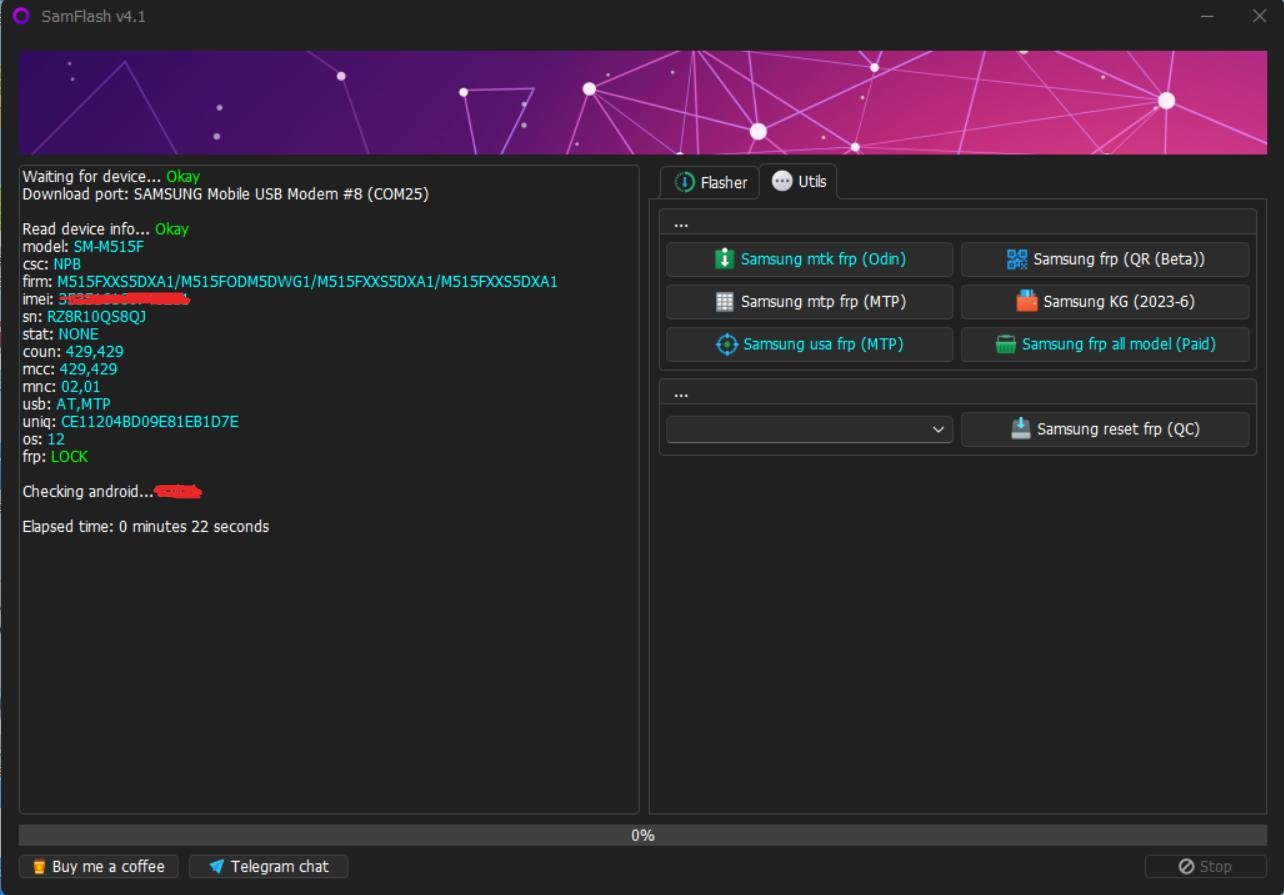The height and width of the screenshot is (895, 1284).
Task: Click the coun 429,429 line
Action: pos(73,352)
